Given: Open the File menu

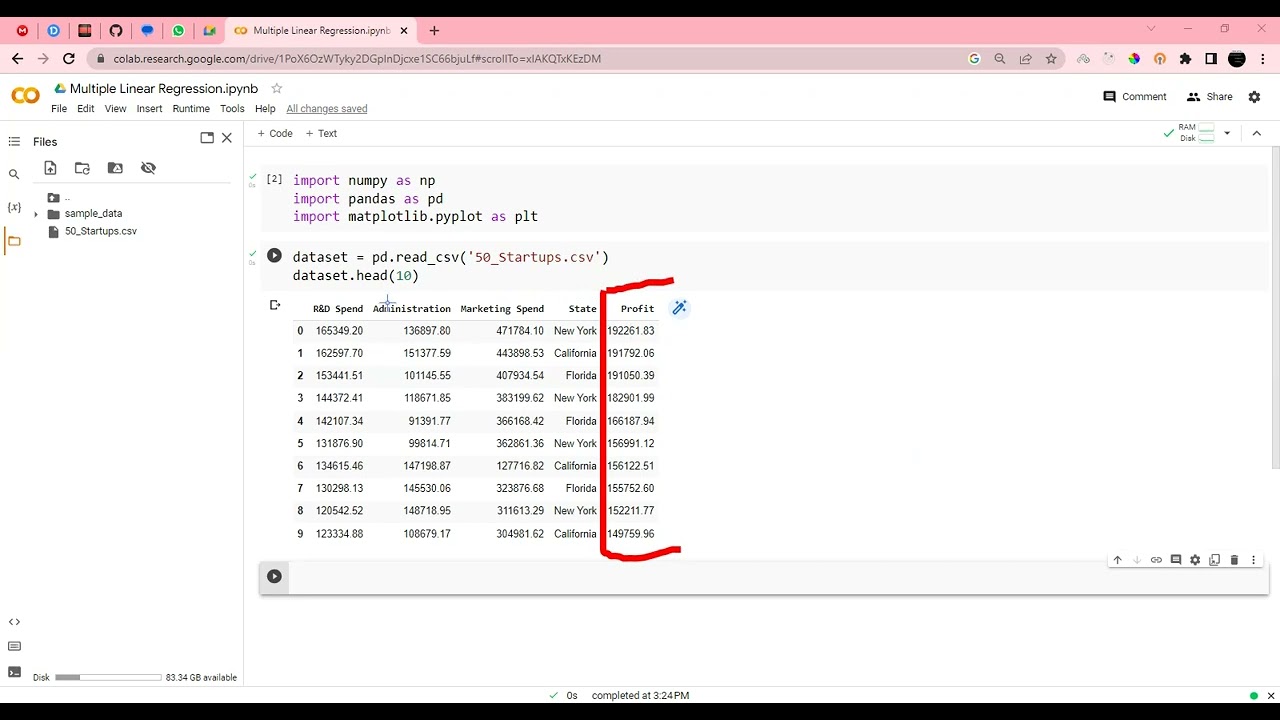Looking at the screenshot, I should [x=59, y=109].
